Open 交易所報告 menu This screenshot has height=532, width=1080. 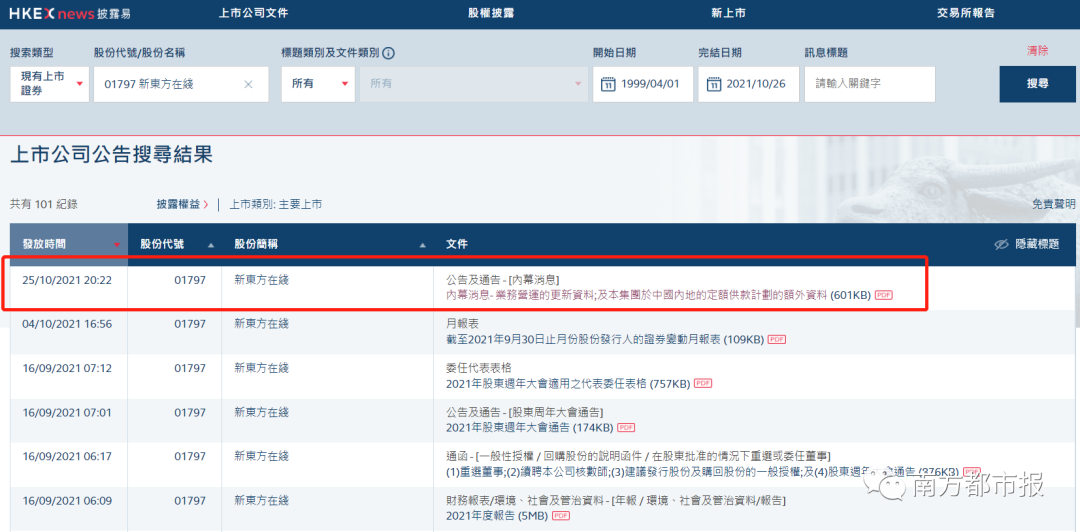pos(966,13)
